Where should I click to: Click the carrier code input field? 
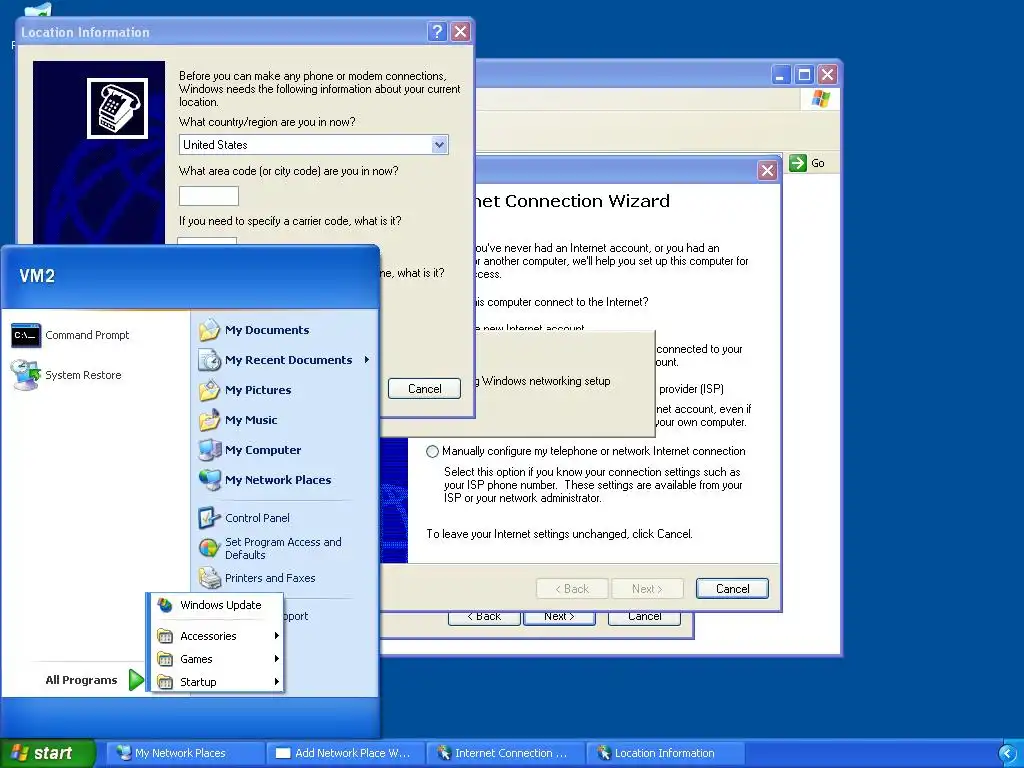pyautogui.click(x=207, y=241)
